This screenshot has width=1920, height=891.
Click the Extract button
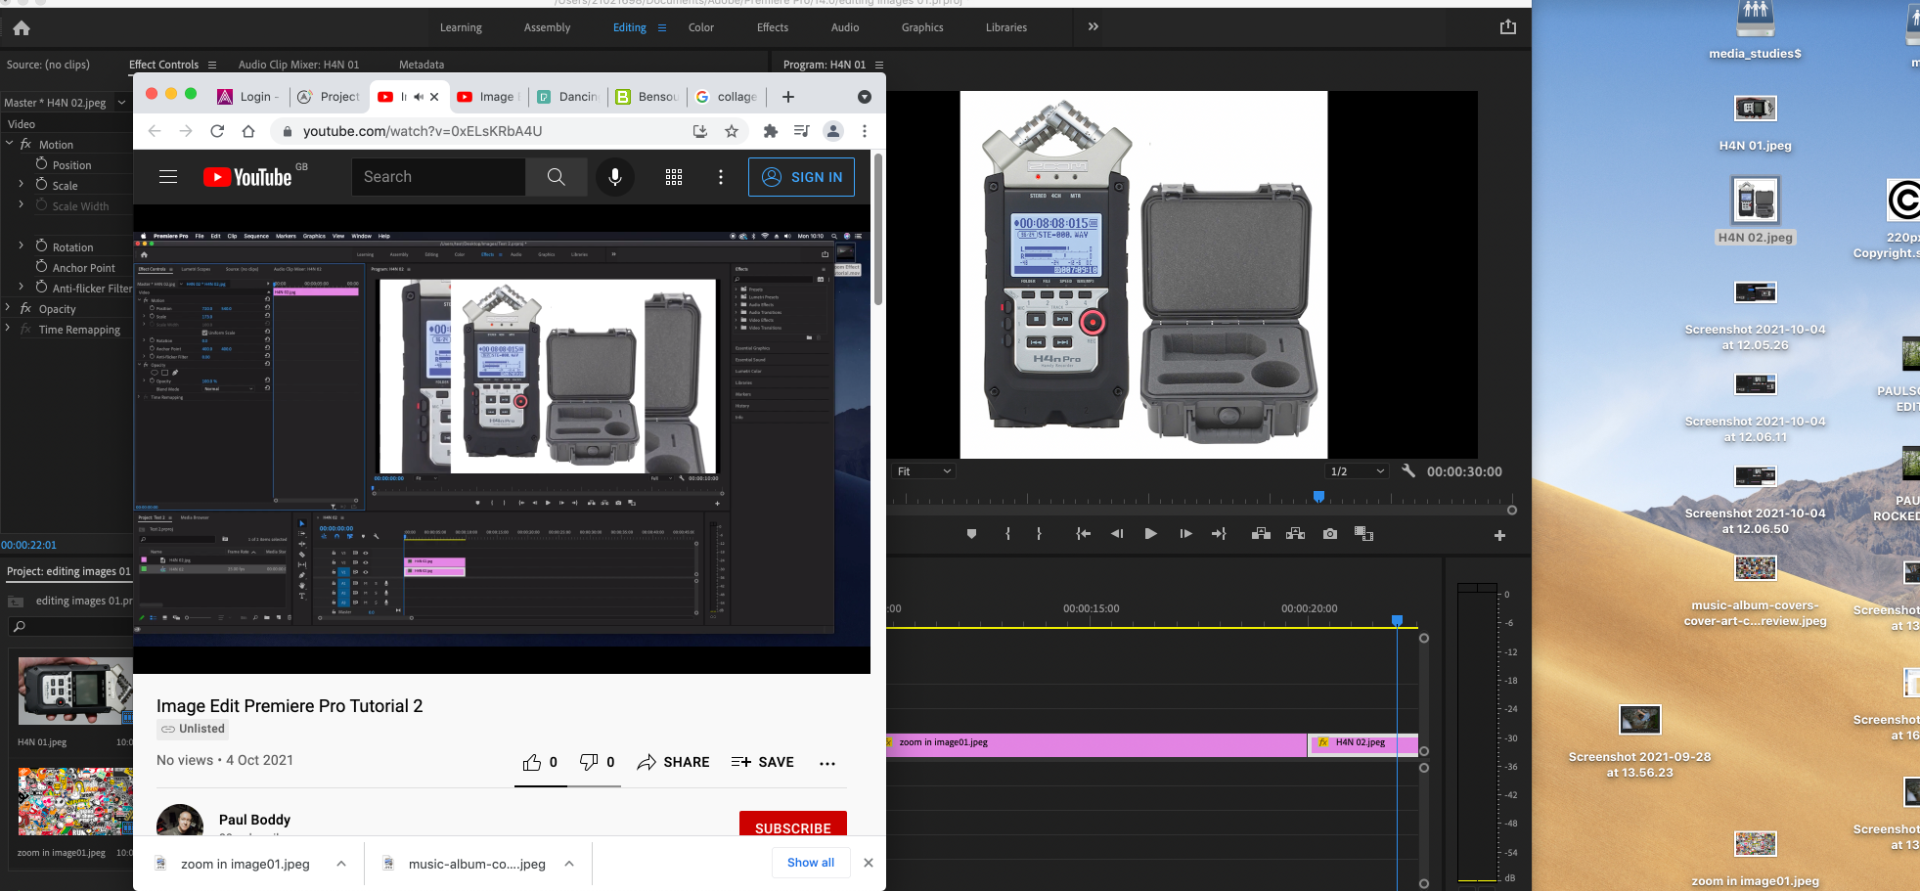(1296, 534)
